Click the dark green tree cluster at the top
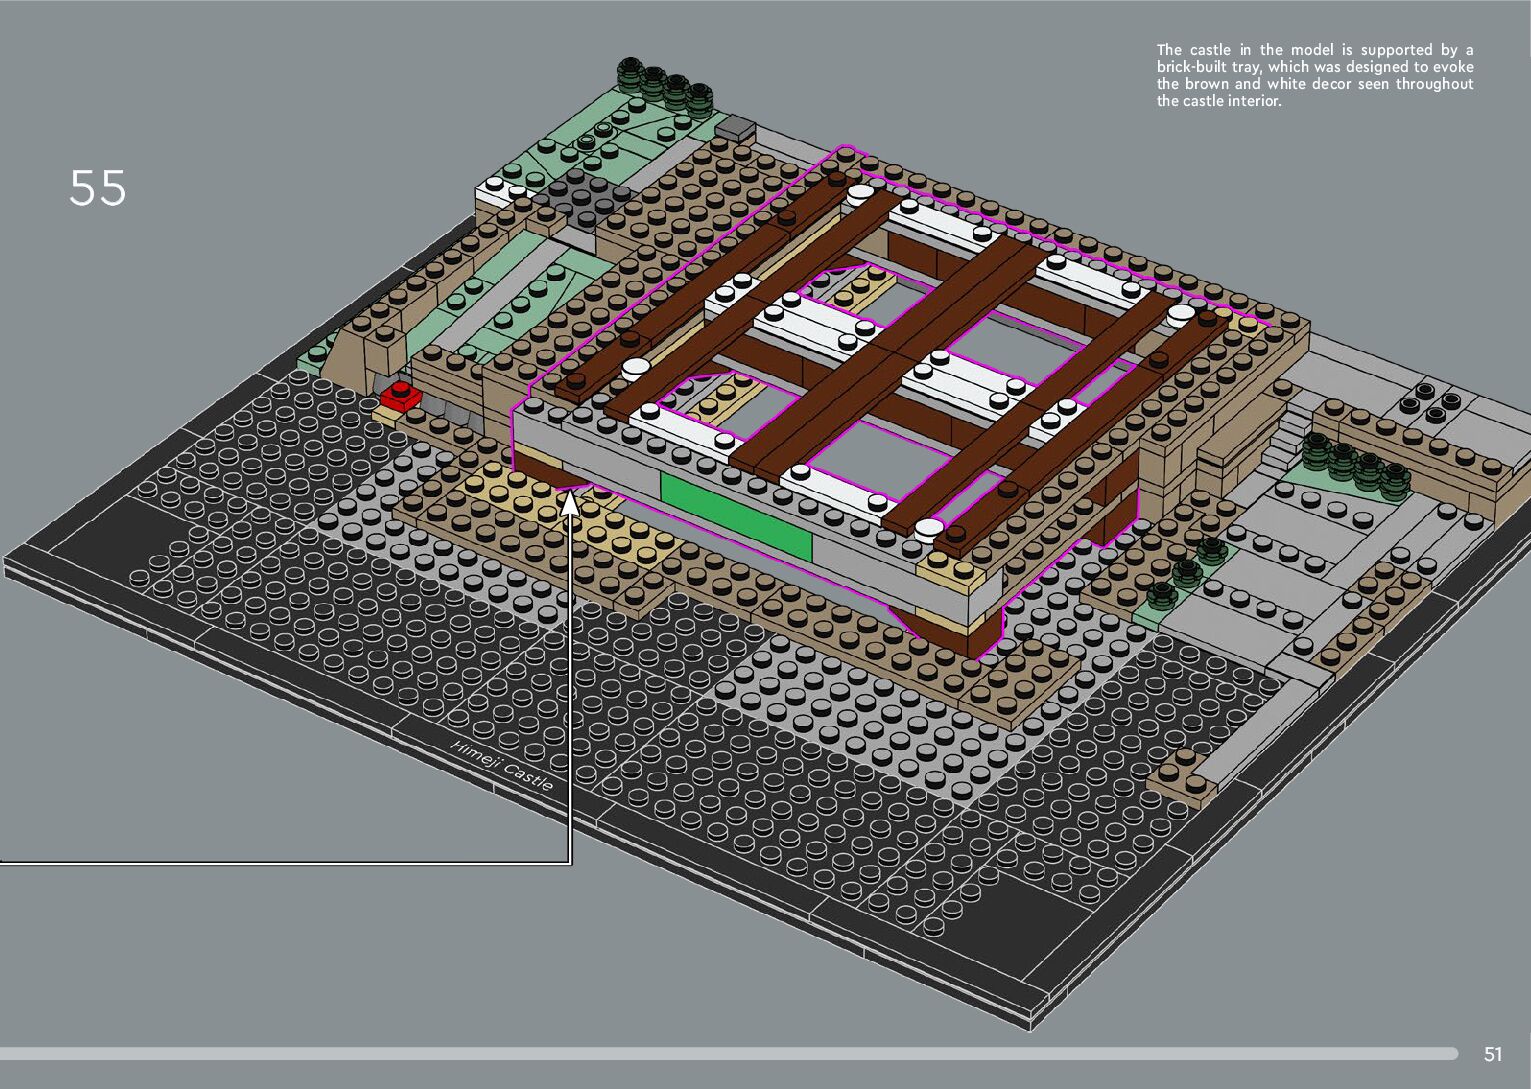The image size is (1531, 1089). point(664,85)
